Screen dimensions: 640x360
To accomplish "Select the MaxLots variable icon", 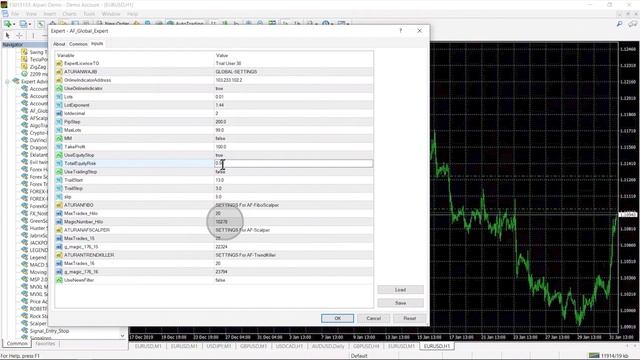I will point(59,130).
